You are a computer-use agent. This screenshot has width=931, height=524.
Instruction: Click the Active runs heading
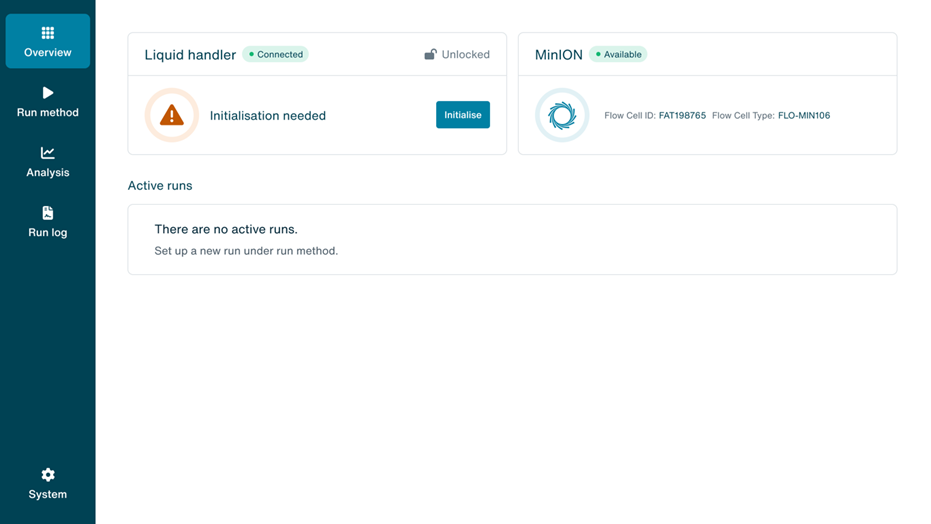click(160, 186)
